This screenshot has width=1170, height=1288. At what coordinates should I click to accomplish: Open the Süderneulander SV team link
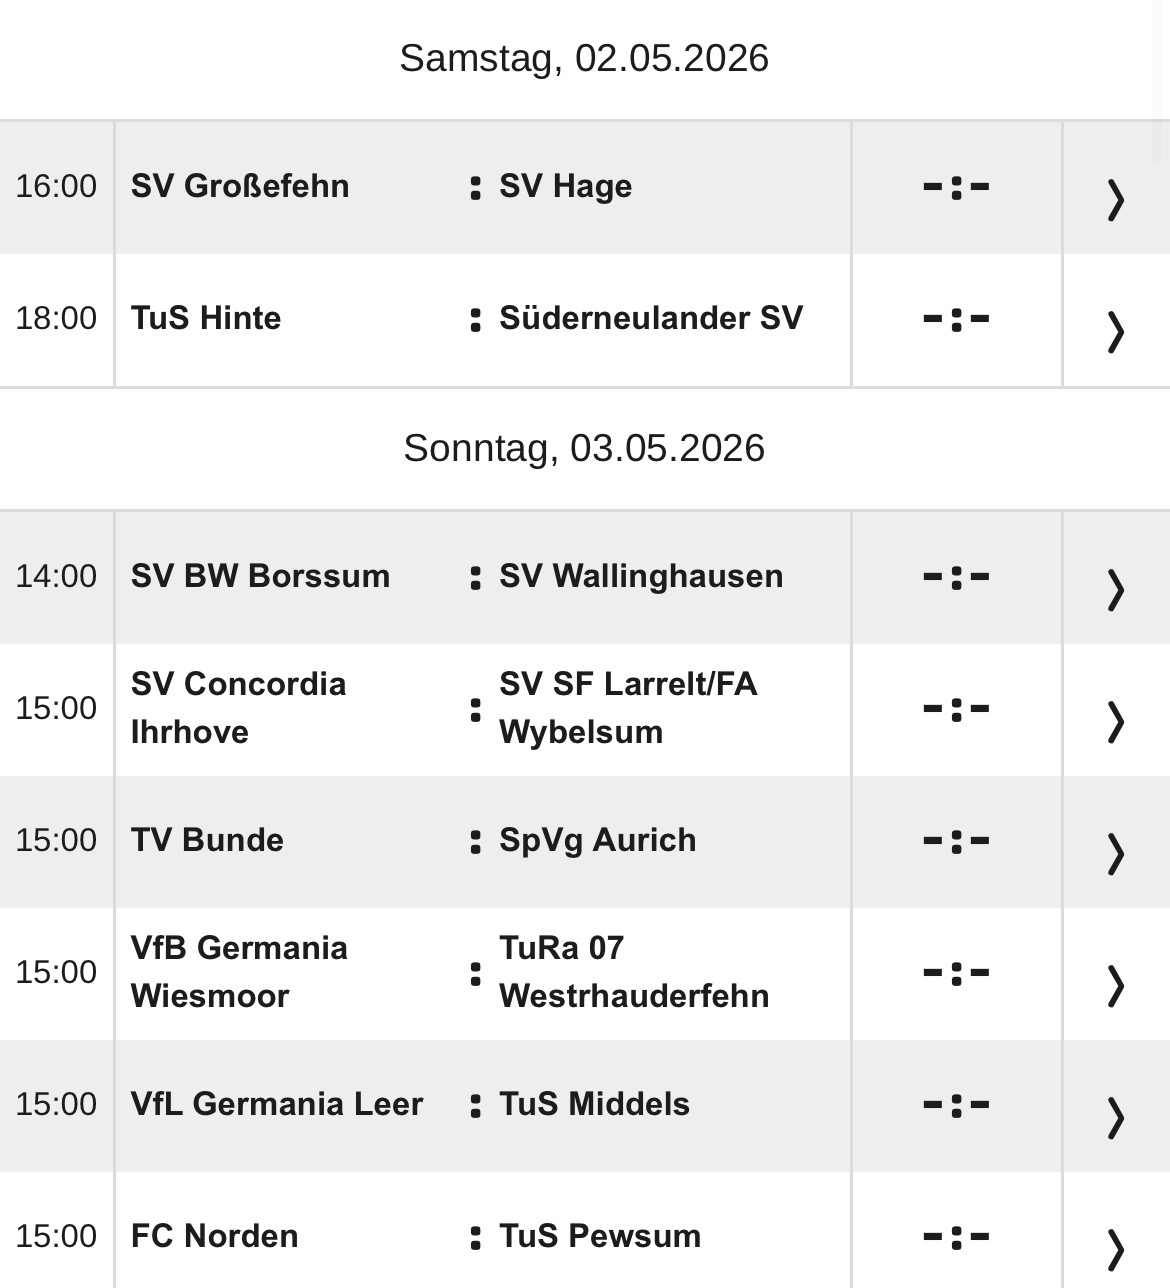(651, 318)
